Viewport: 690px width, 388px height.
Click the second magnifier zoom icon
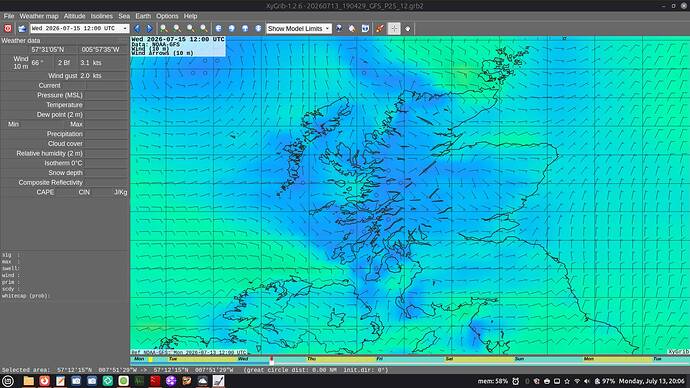pyautogui.click(x=177, y=28)
